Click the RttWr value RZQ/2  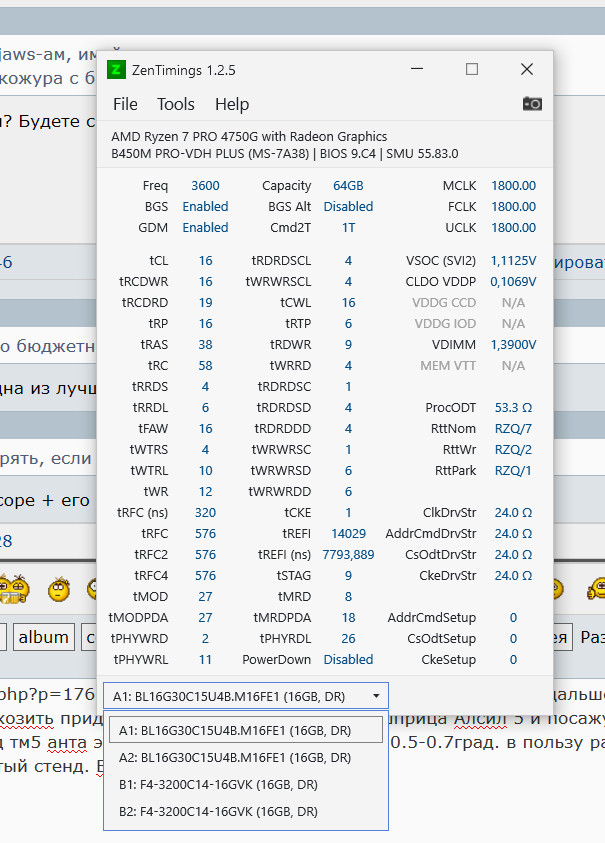(x=514, y=449)
